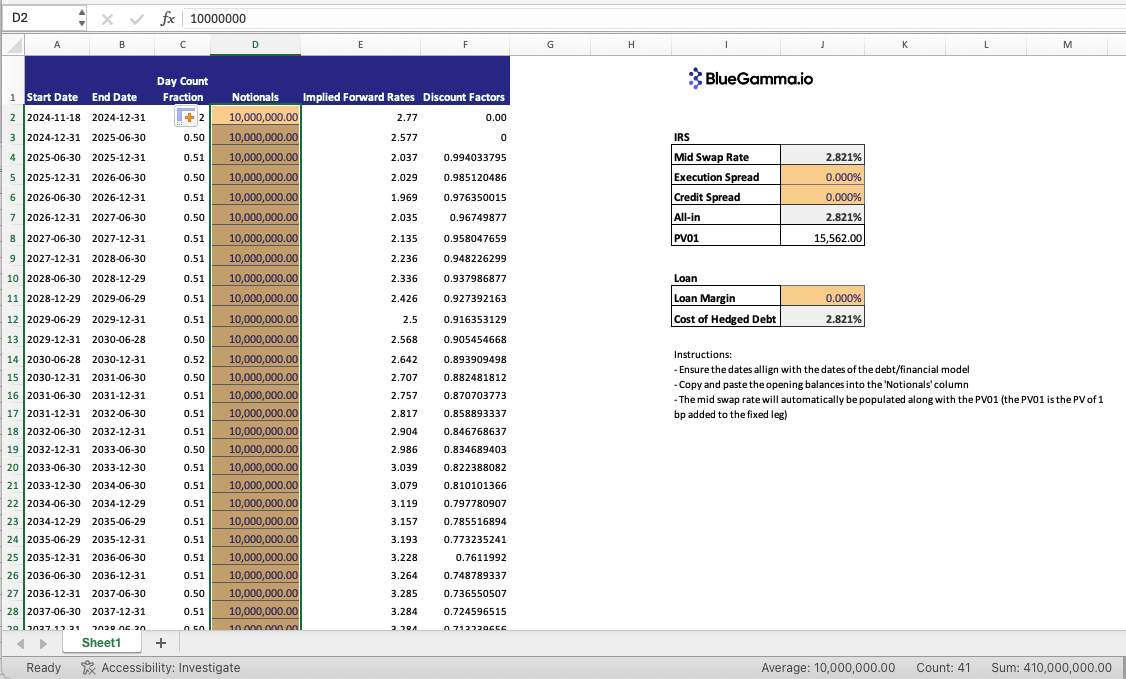Select the Loan Margin value cell
Screen dimensions: 1126x679
point(821,298)
